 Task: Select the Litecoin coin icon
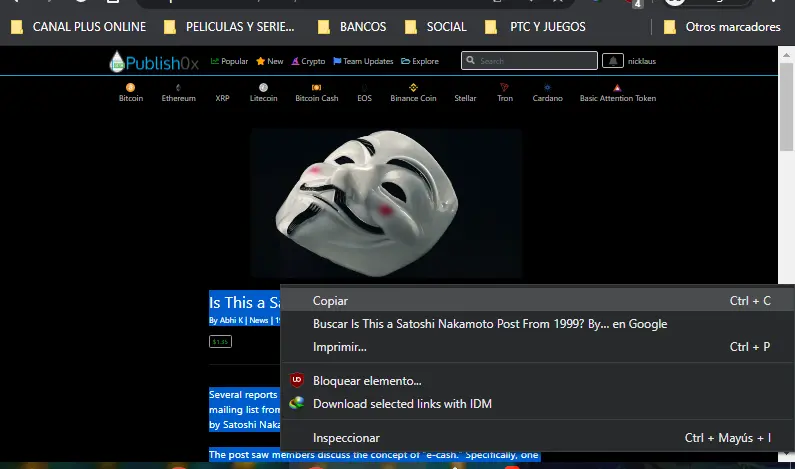263,88
